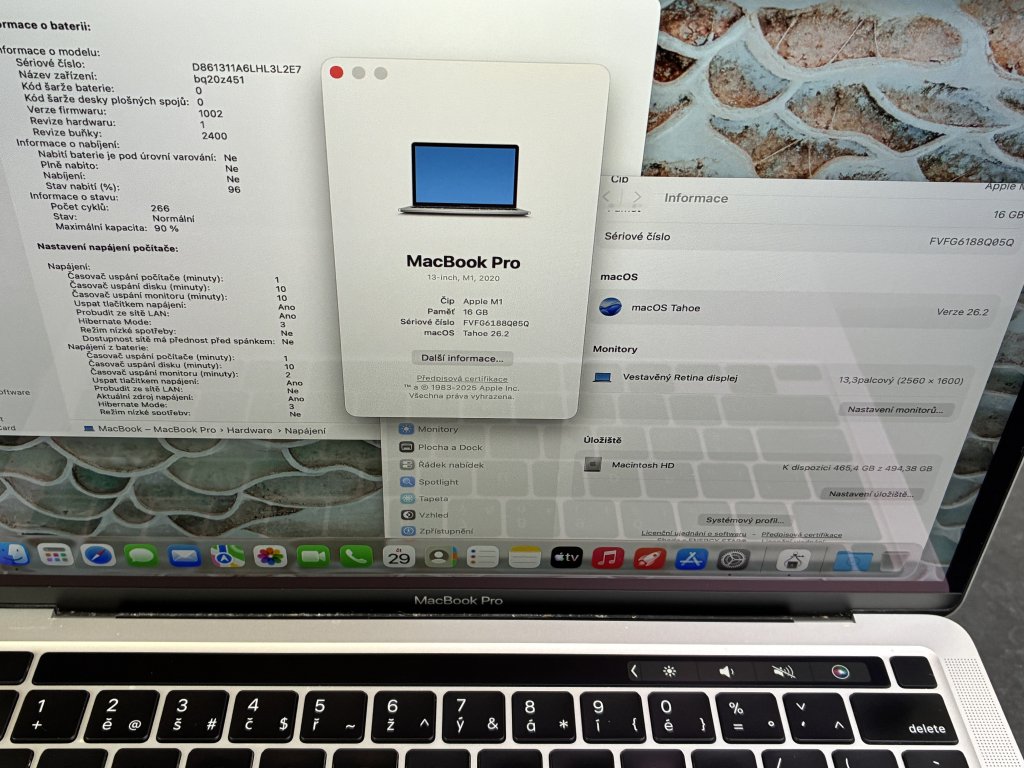Open Licenční ujednání o softwaru link
Viewport: 1024px width, 768px height.
point(694,534)
